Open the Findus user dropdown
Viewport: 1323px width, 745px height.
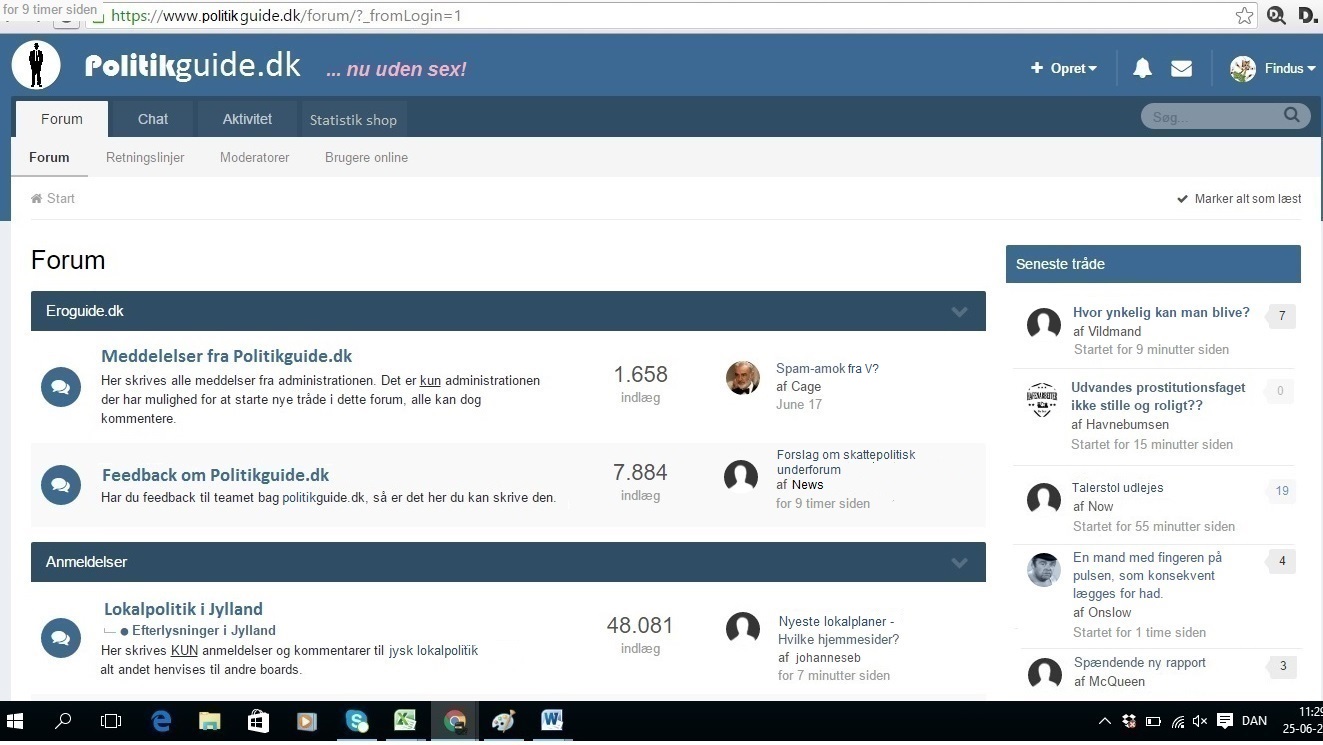[x=1290, y=68]
